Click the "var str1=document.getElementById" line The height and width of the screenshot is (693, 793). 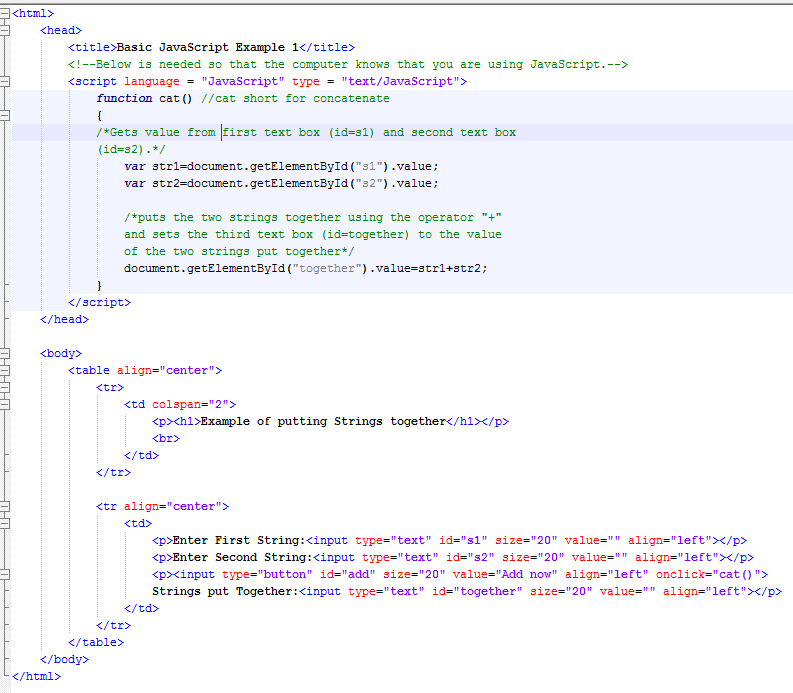coord(281,166)
